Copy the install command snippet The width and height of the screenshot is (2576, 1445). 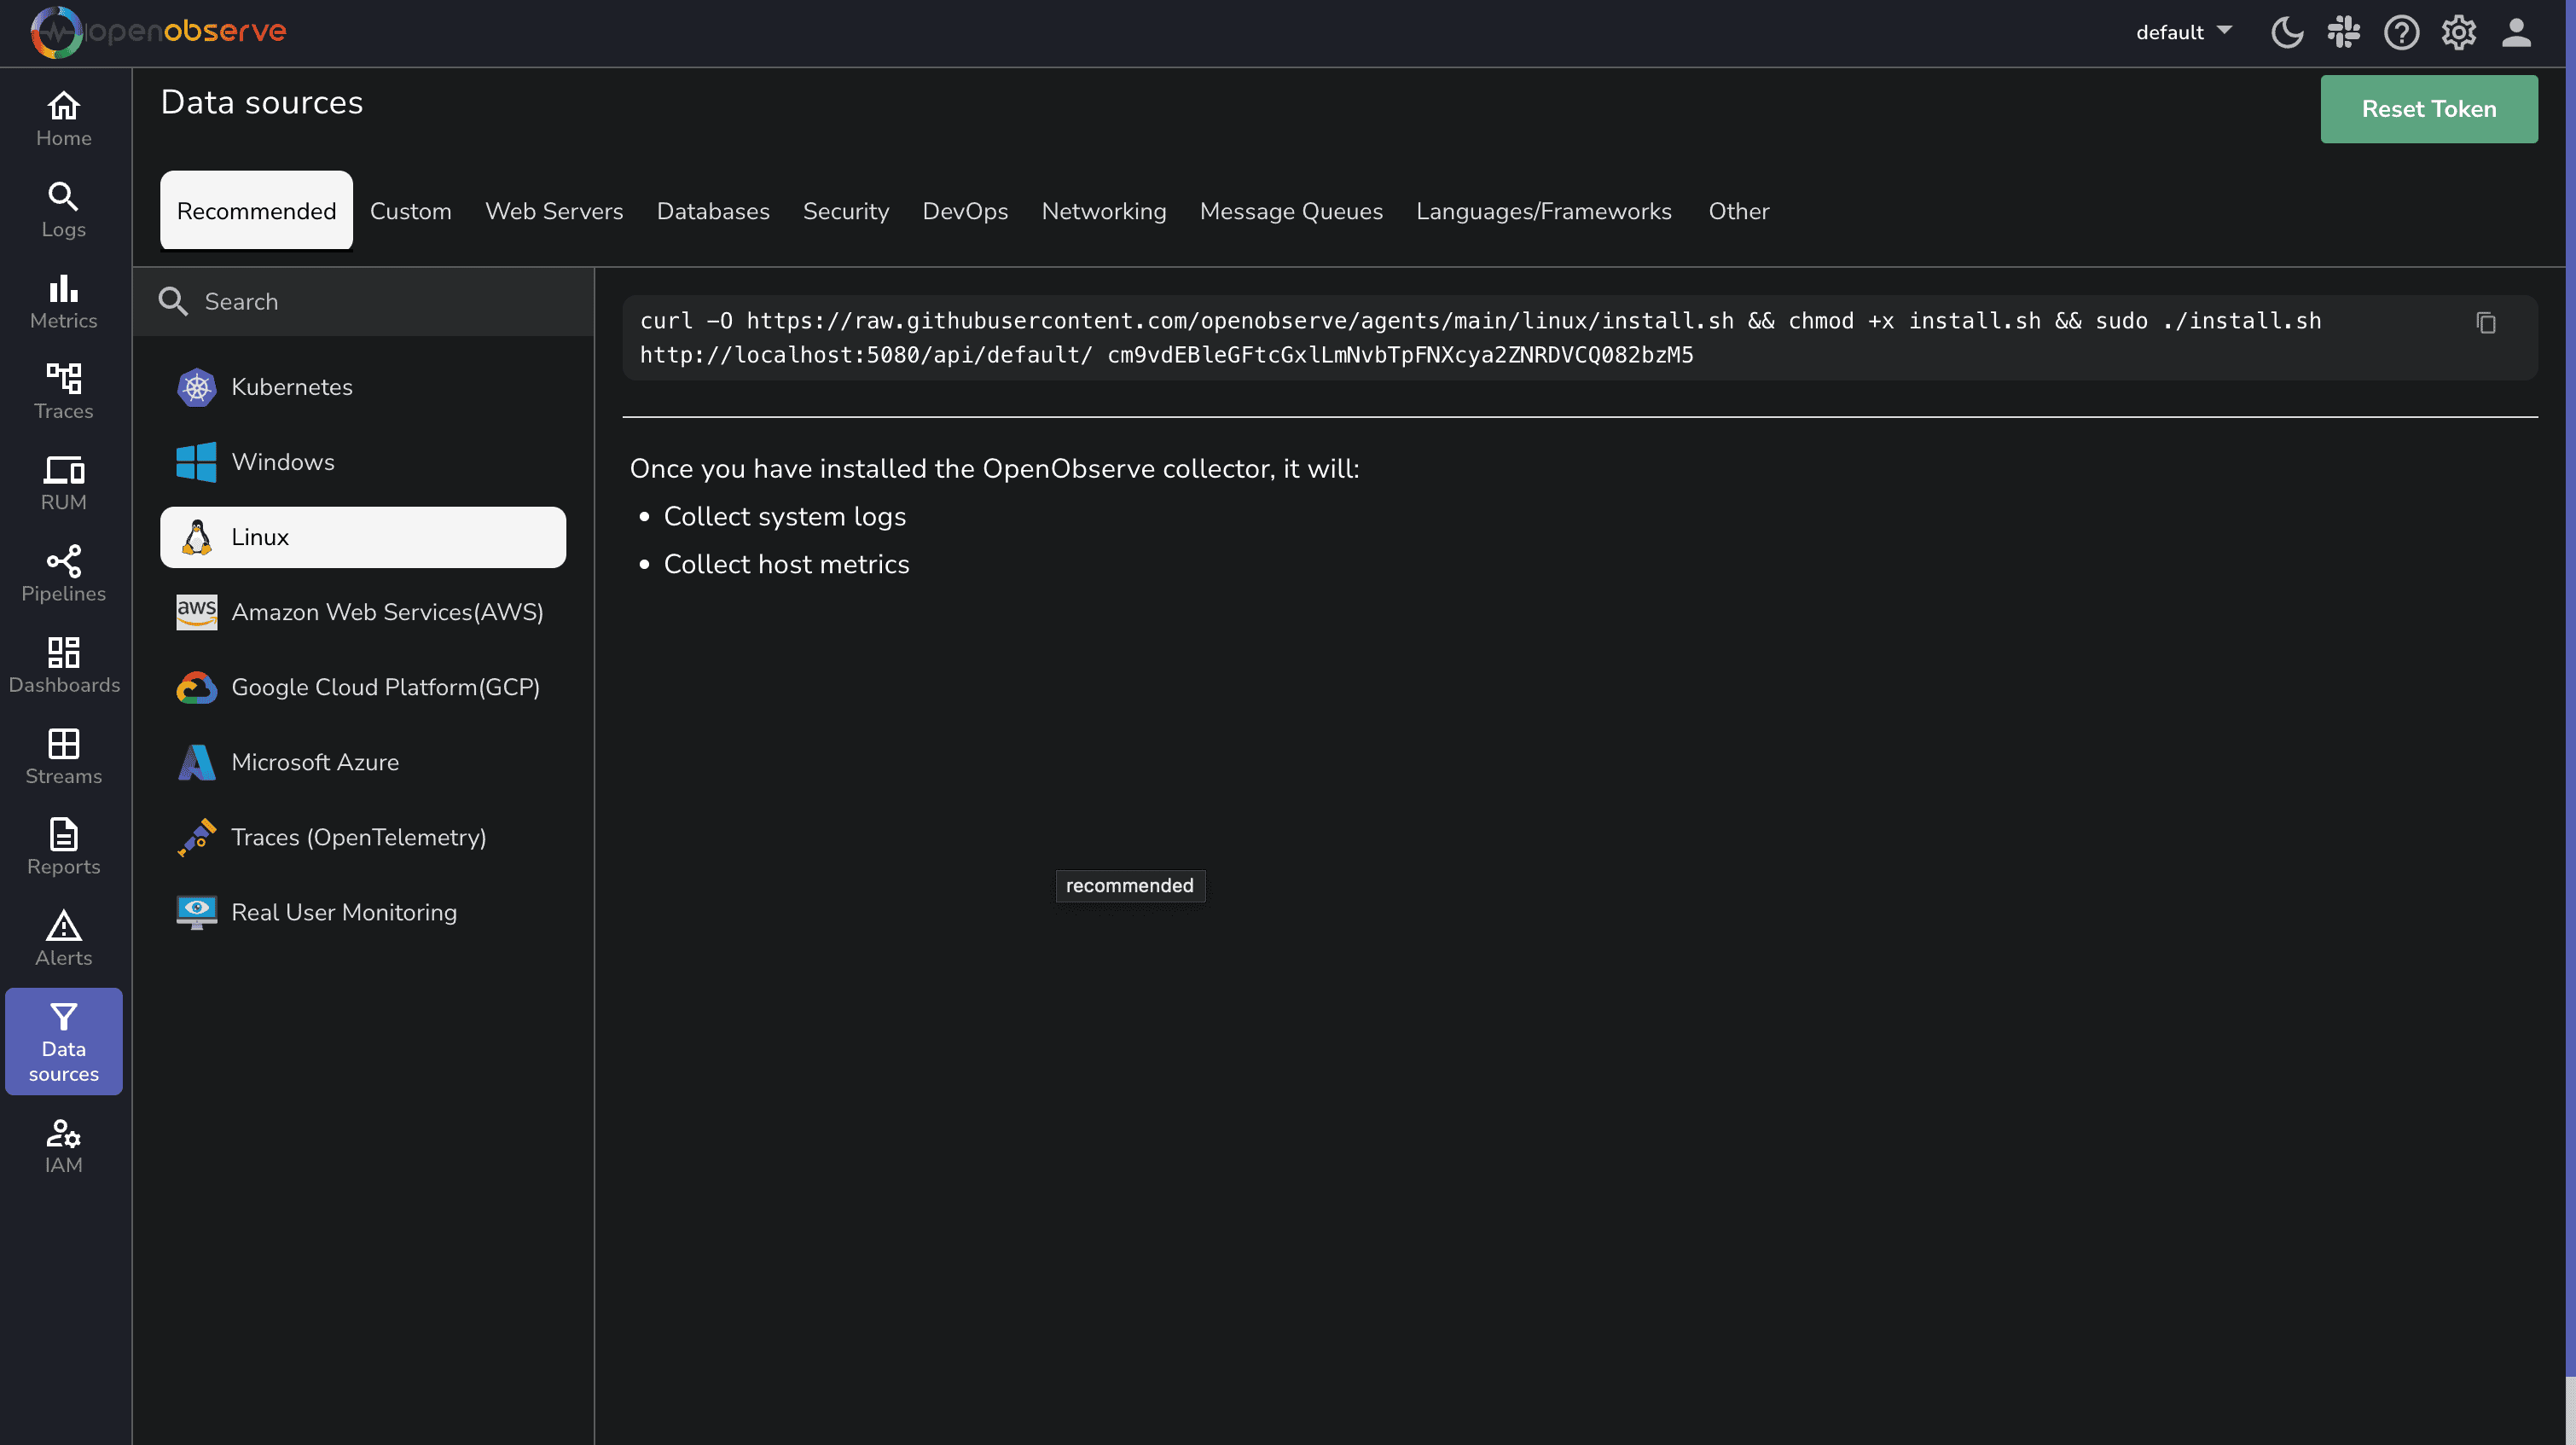click(x=2486, y=322)
